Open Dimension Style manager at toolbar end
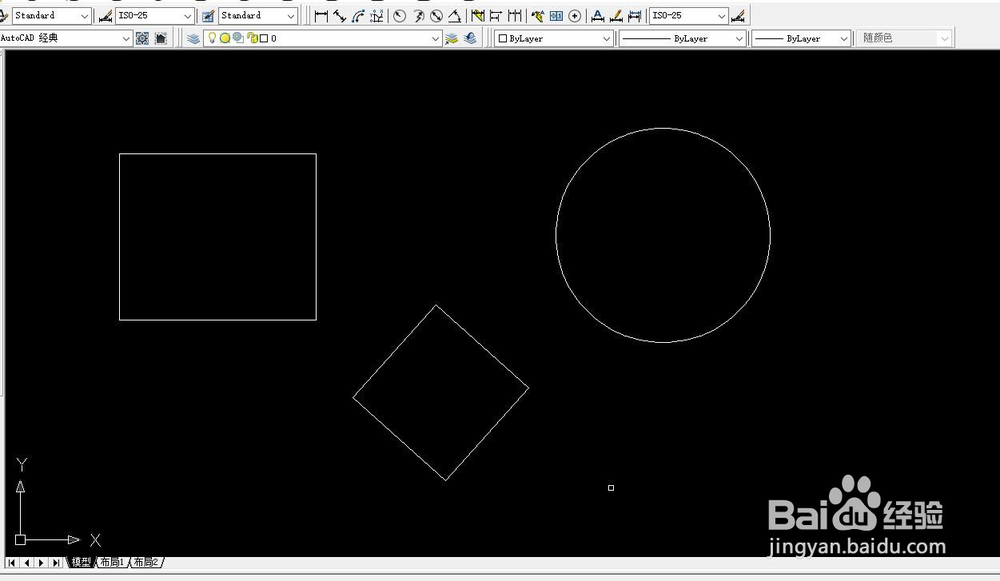The width and height of the screenshot is (1000, 581). [x=738, y=16]
